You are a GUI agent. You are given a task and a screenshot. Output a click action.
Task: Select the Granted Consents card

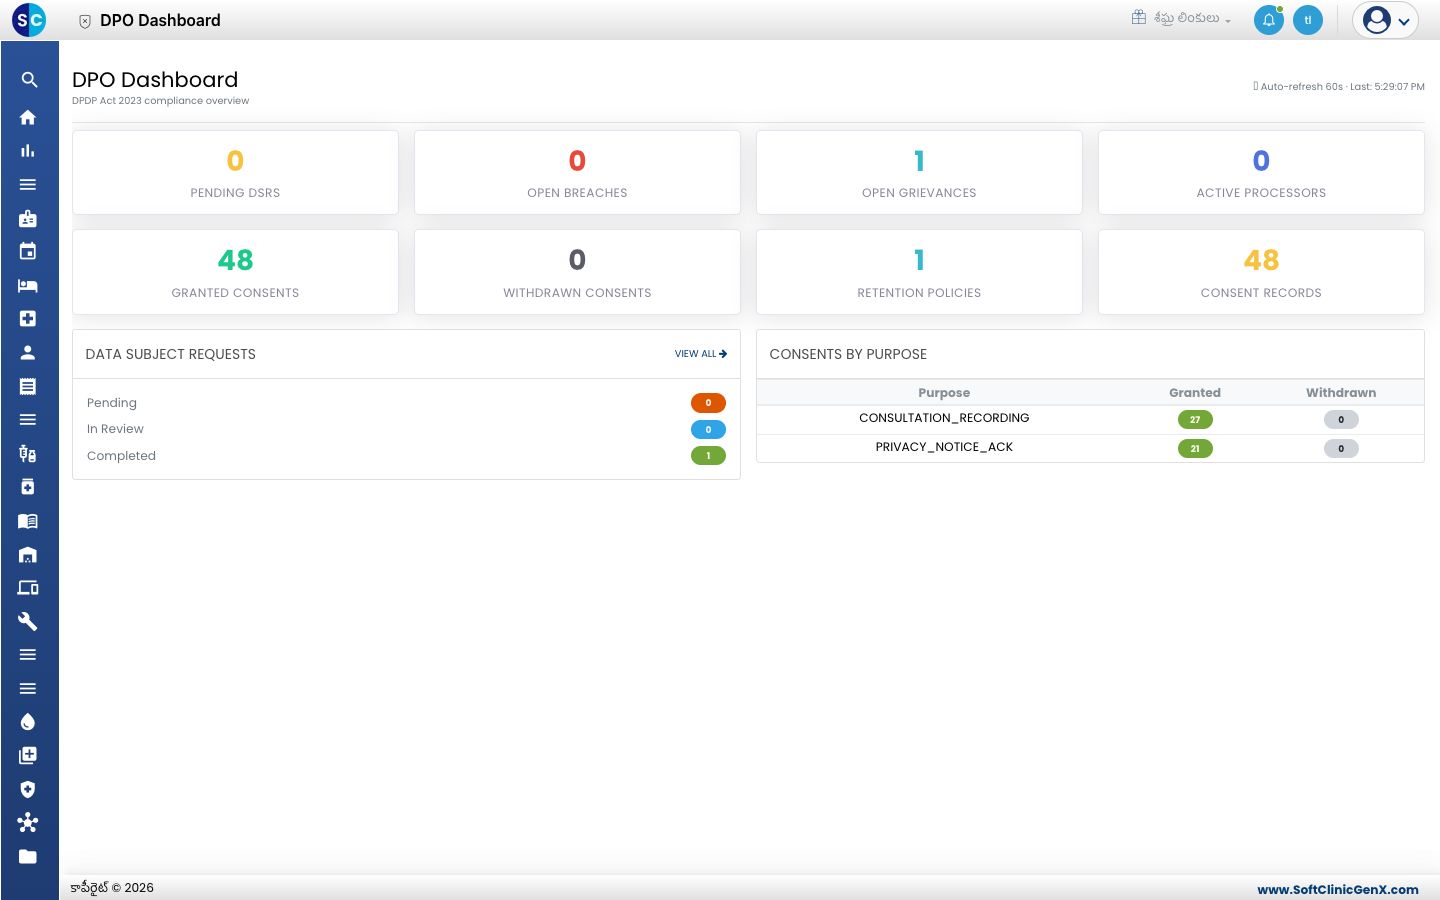[235, 272]
